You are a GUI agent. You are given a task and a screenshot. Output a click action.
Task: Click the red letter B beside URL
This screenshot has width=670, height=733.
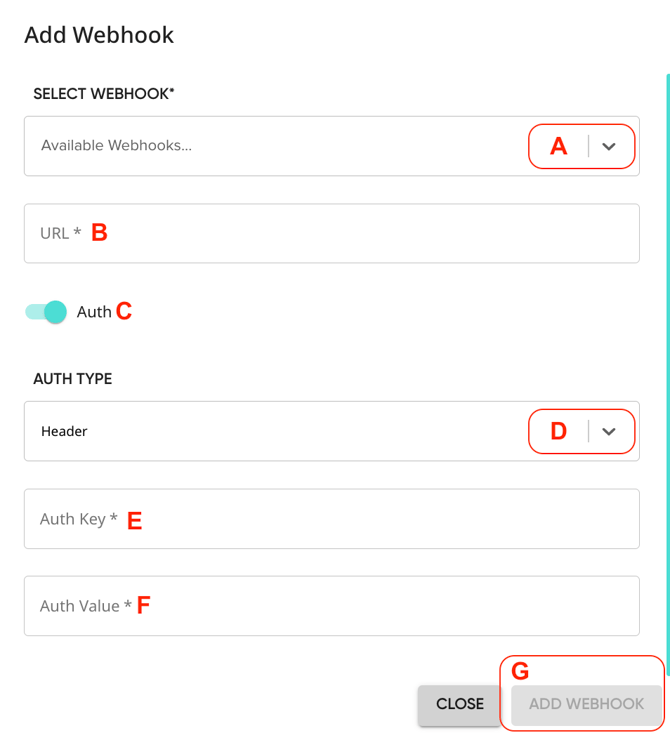(99, 233)
